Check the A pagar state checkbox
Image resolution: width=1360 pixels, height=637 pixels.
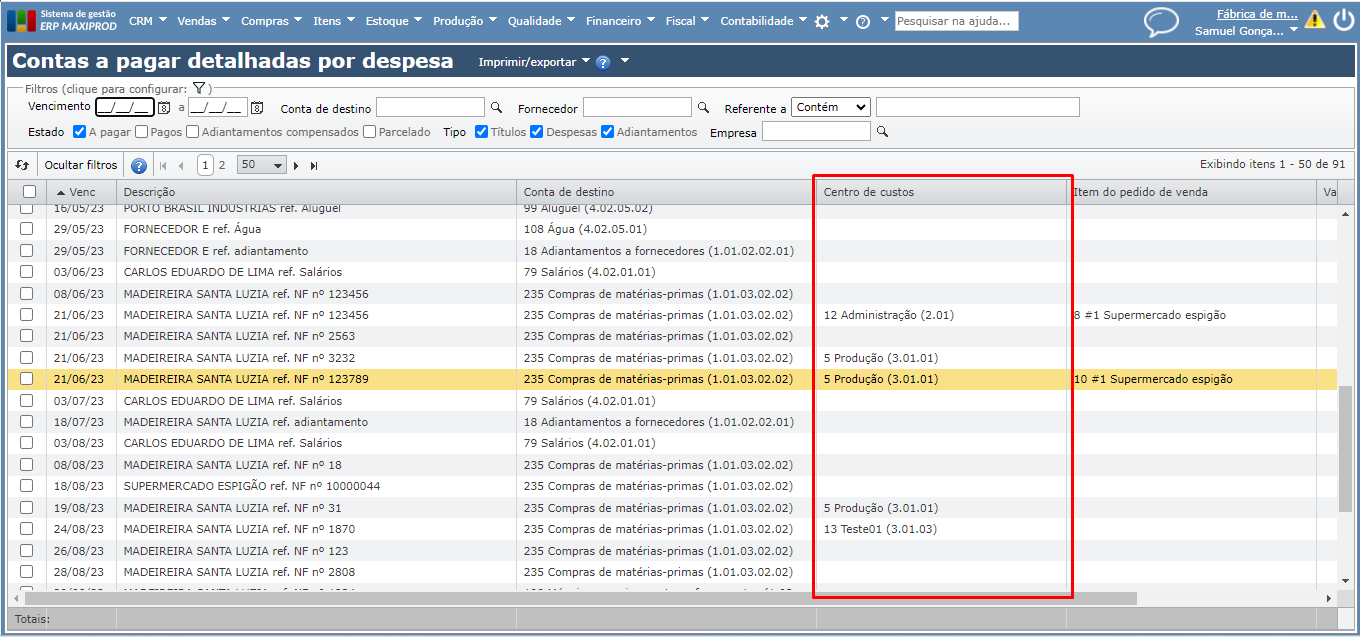tap(80, 132)
